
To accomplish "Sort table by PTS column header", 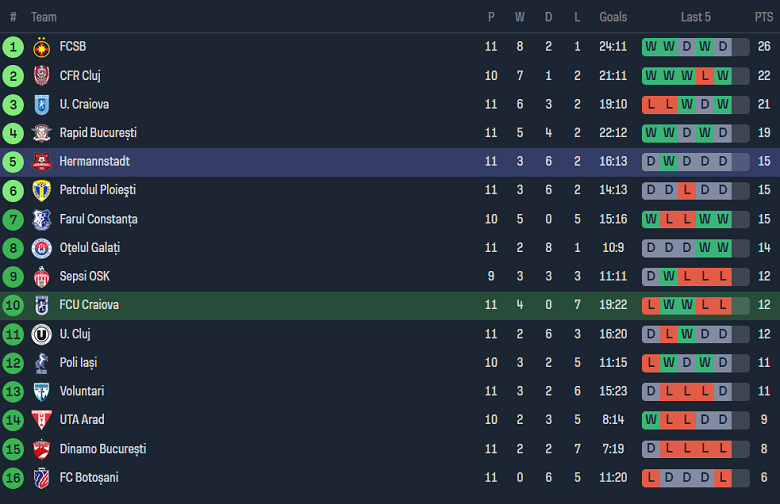I will click(764, 17).
